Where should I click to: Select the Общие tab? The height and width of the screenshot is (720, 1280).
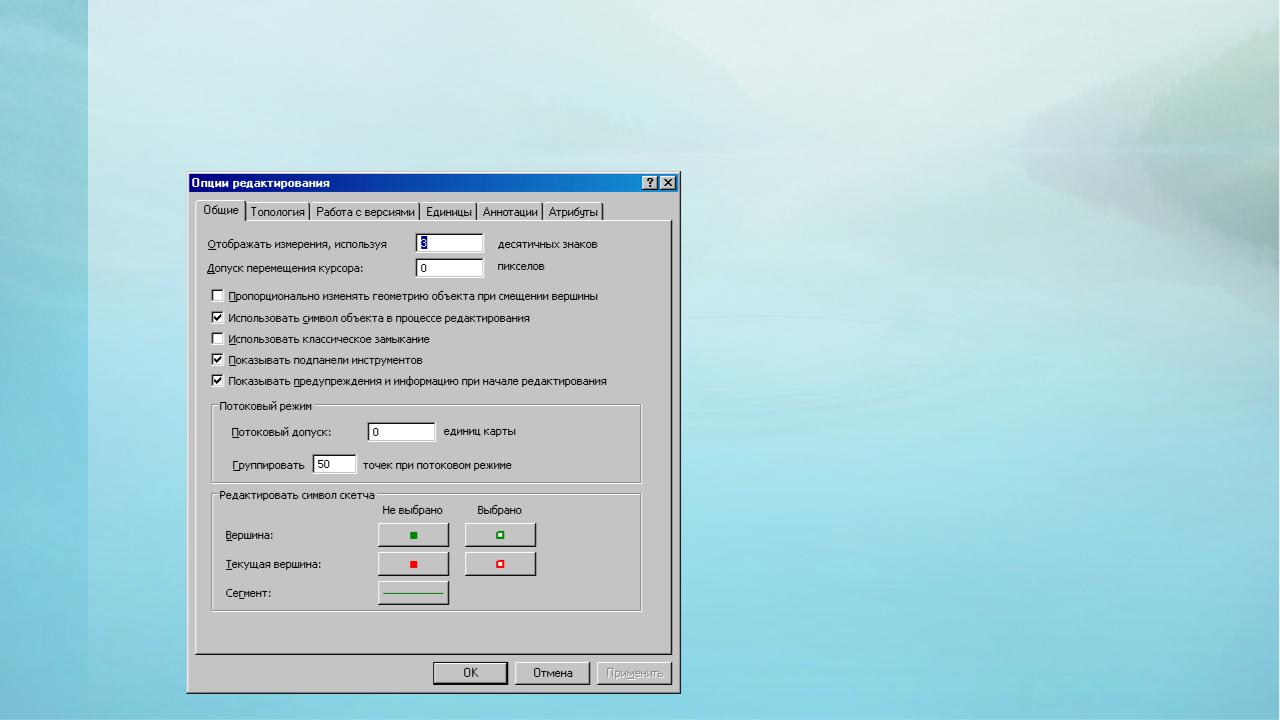pyautogui.click(x=221, y=210)
